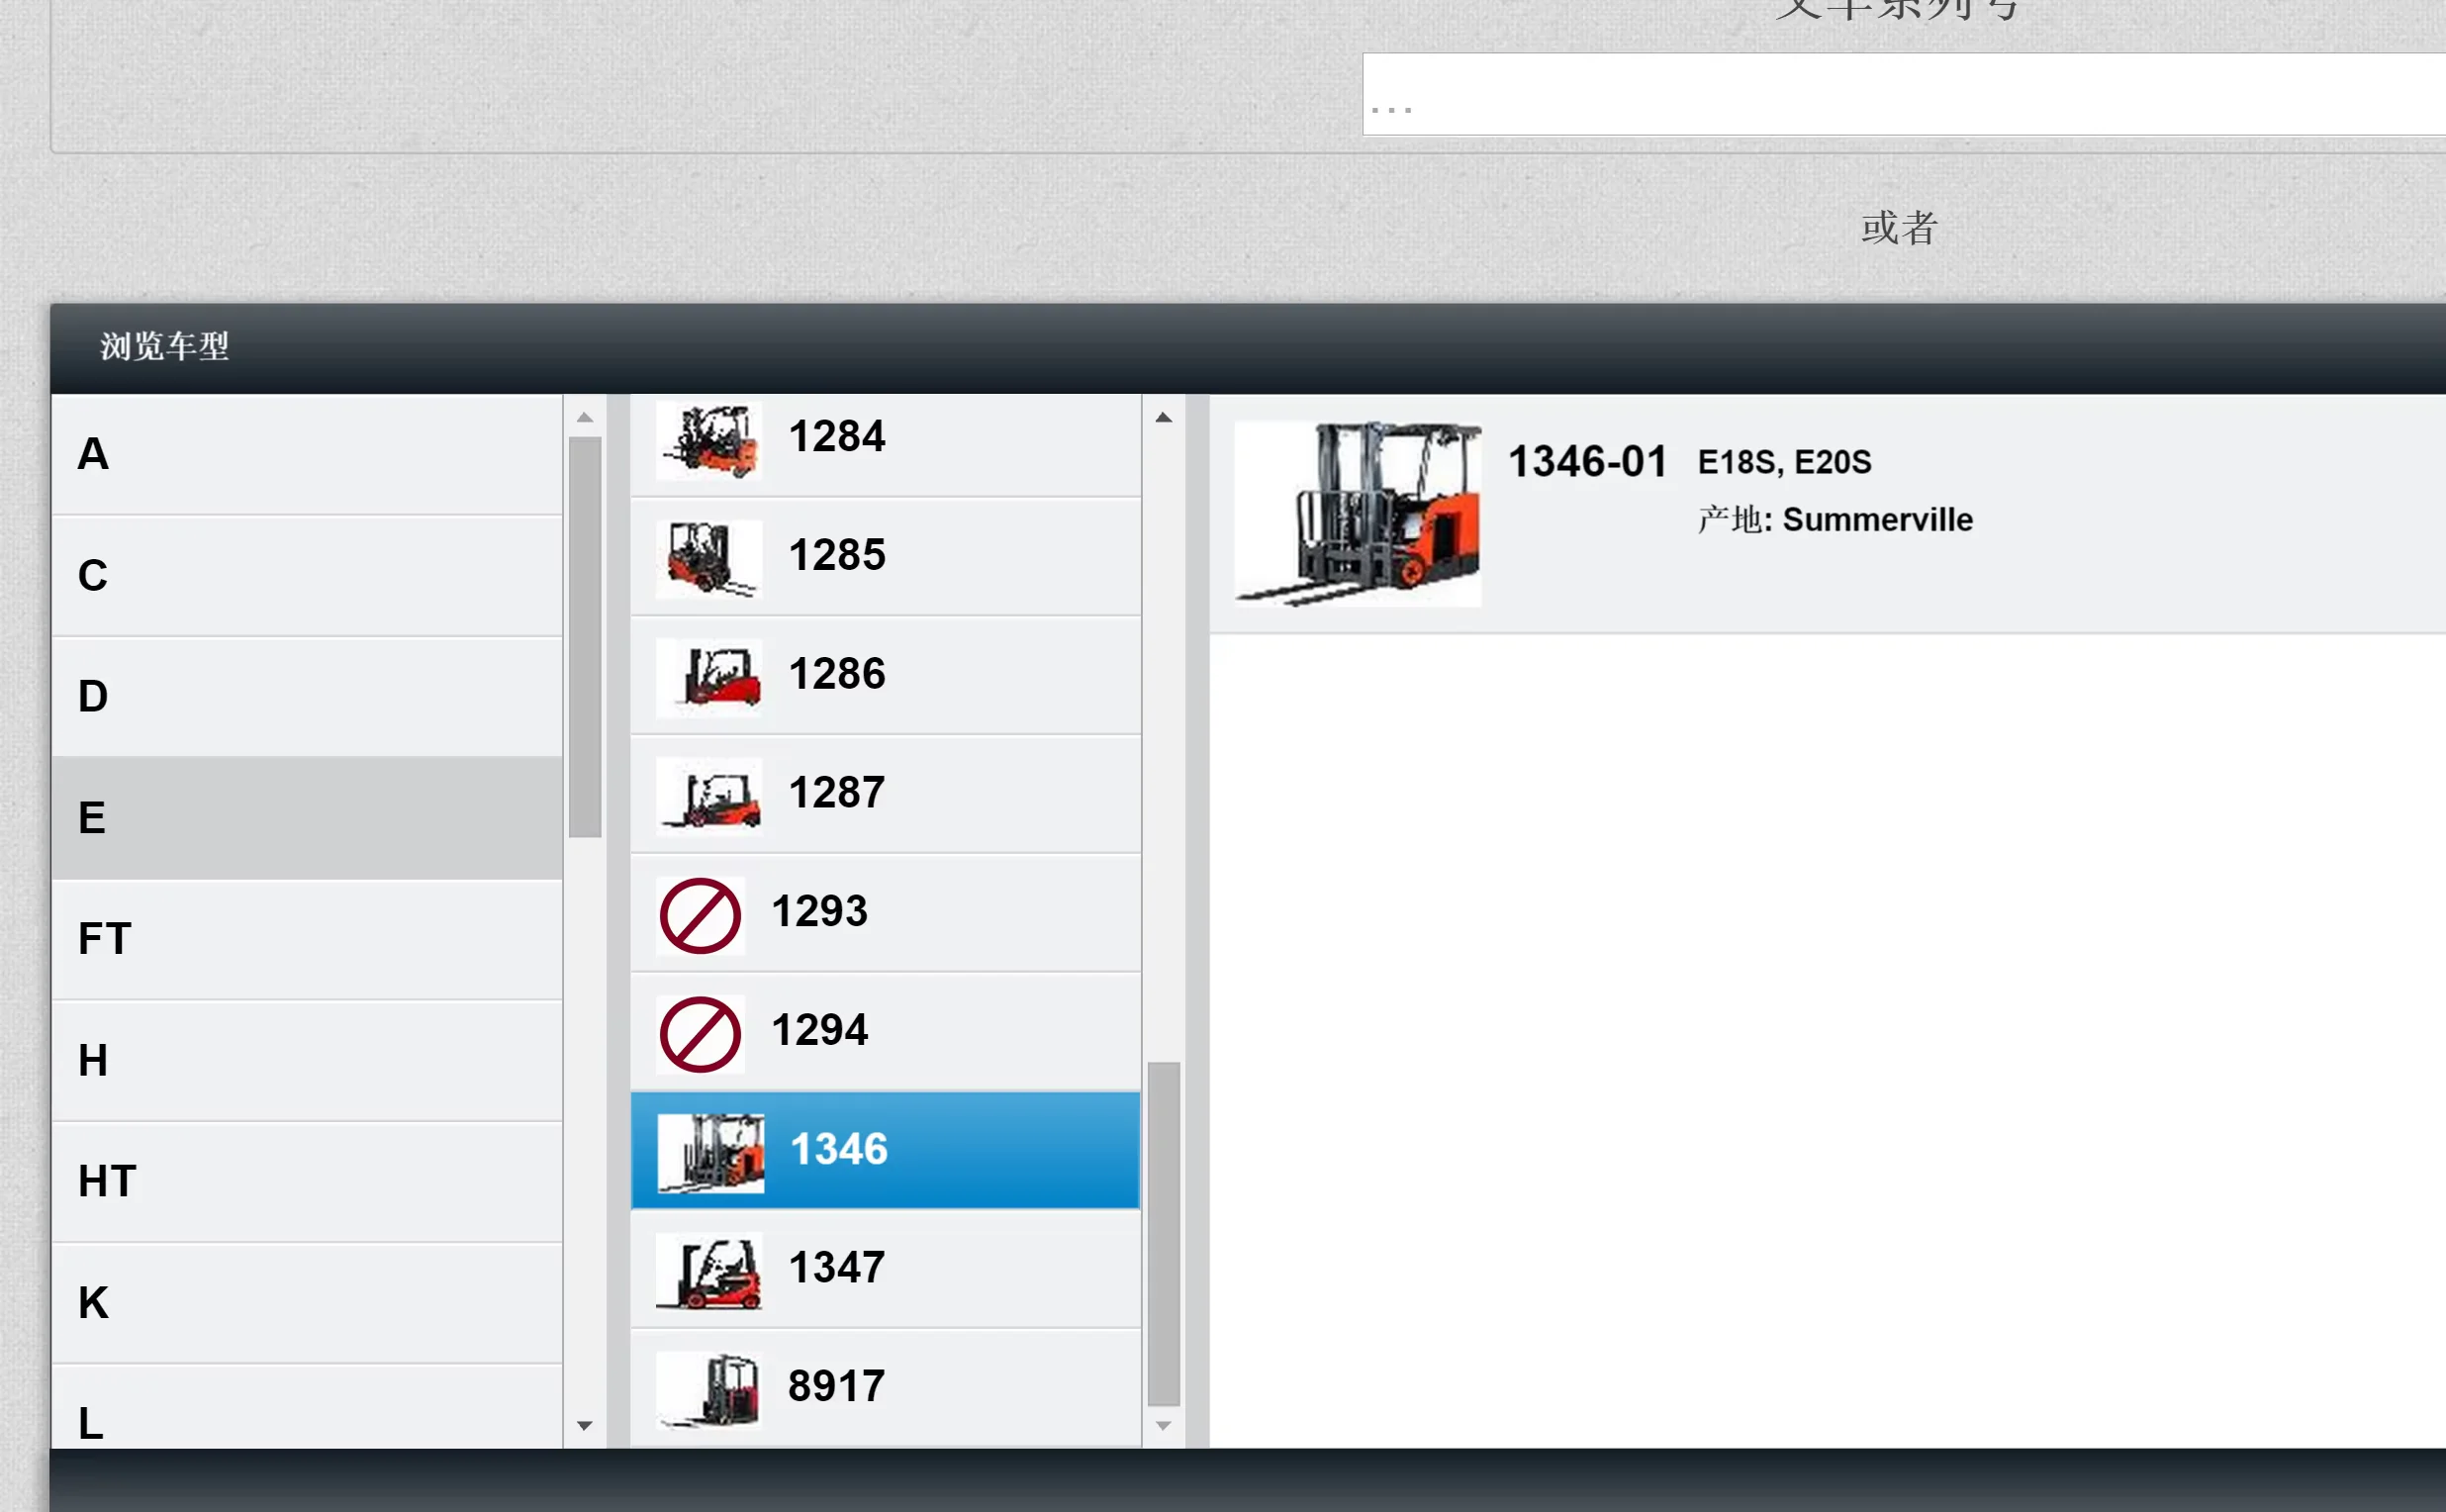
Task: Open the large 1346-01 forklift picture
Action: (x=1357, y=514)
